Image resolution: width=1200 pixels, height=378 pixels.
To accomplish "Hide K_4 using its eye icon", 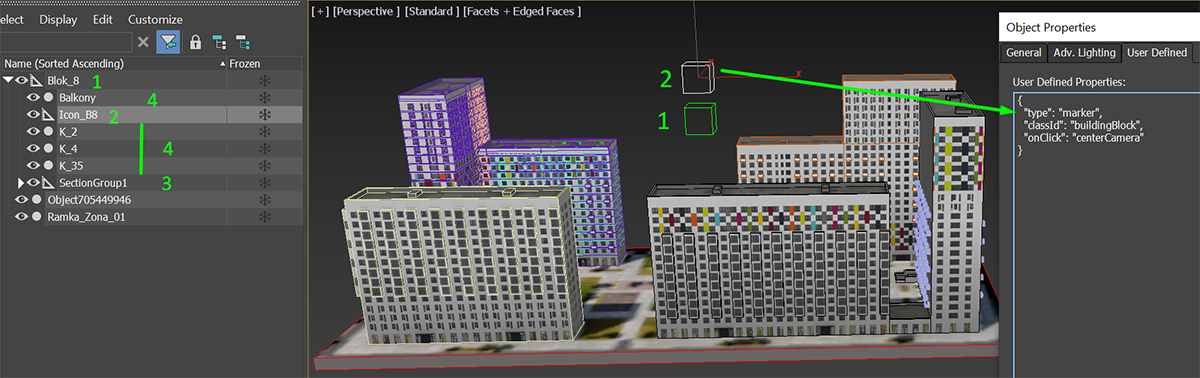I will coord(33,149).
